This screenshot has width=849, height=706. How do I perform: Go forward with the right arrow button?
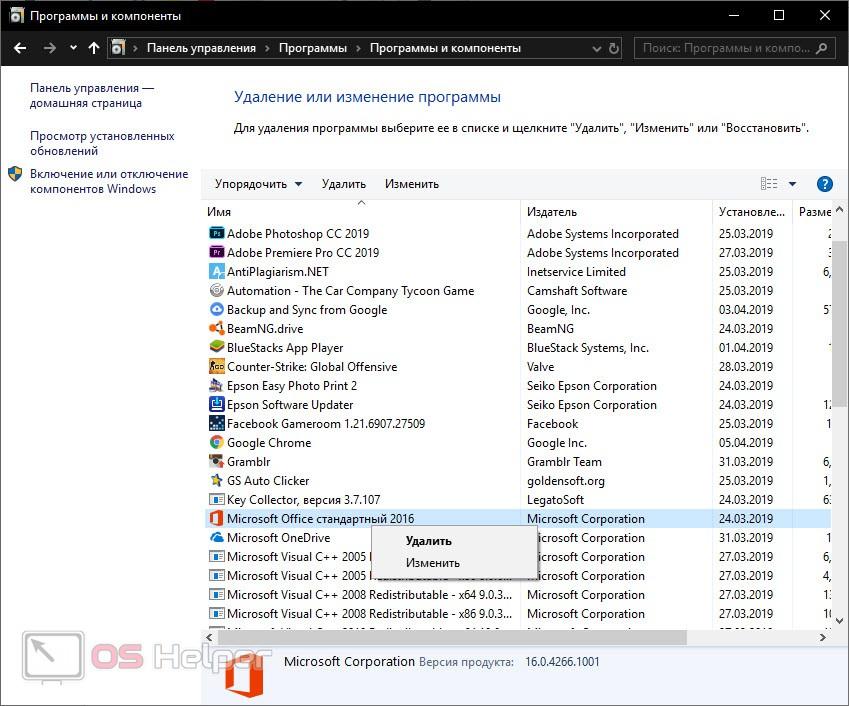click(x=50, y=48)
